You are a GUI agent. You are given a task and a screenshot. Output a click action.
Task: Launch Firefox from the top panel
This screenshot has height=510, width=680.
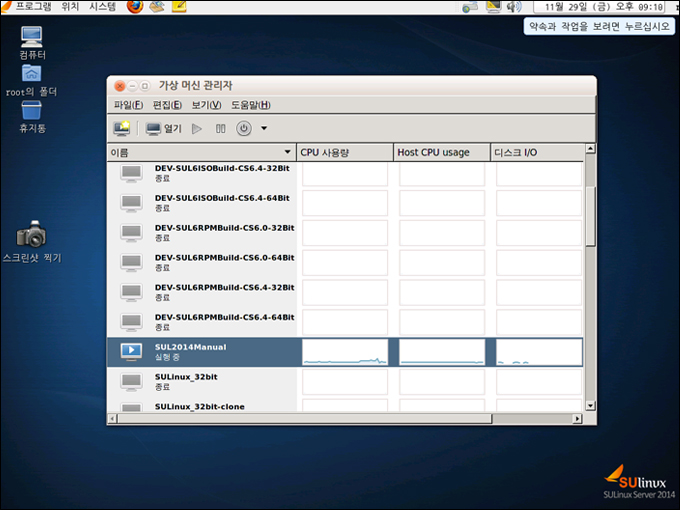[135, 7]
